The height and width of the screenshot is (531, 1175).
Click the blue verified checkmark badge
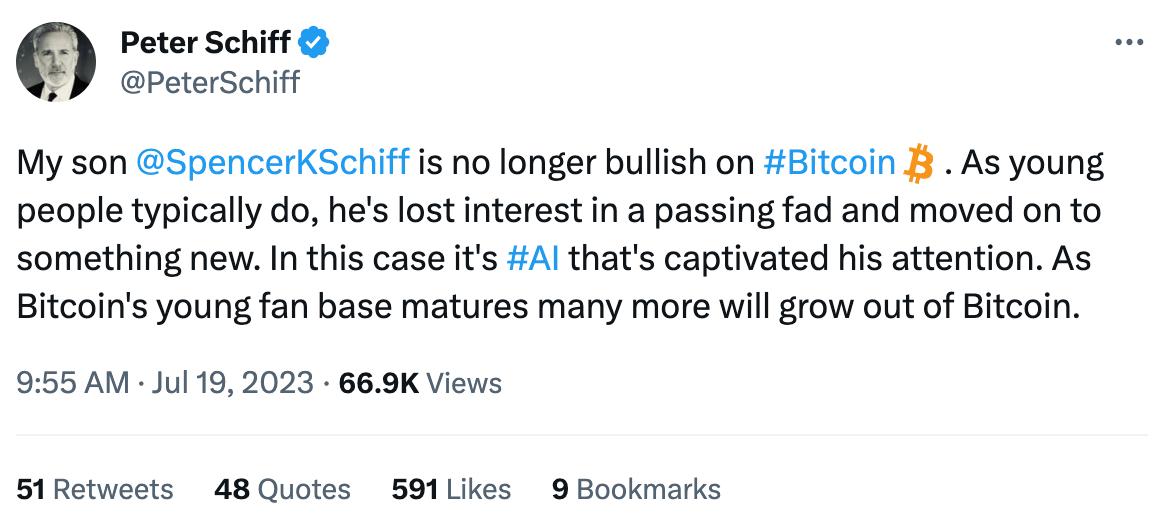point(313,42)
